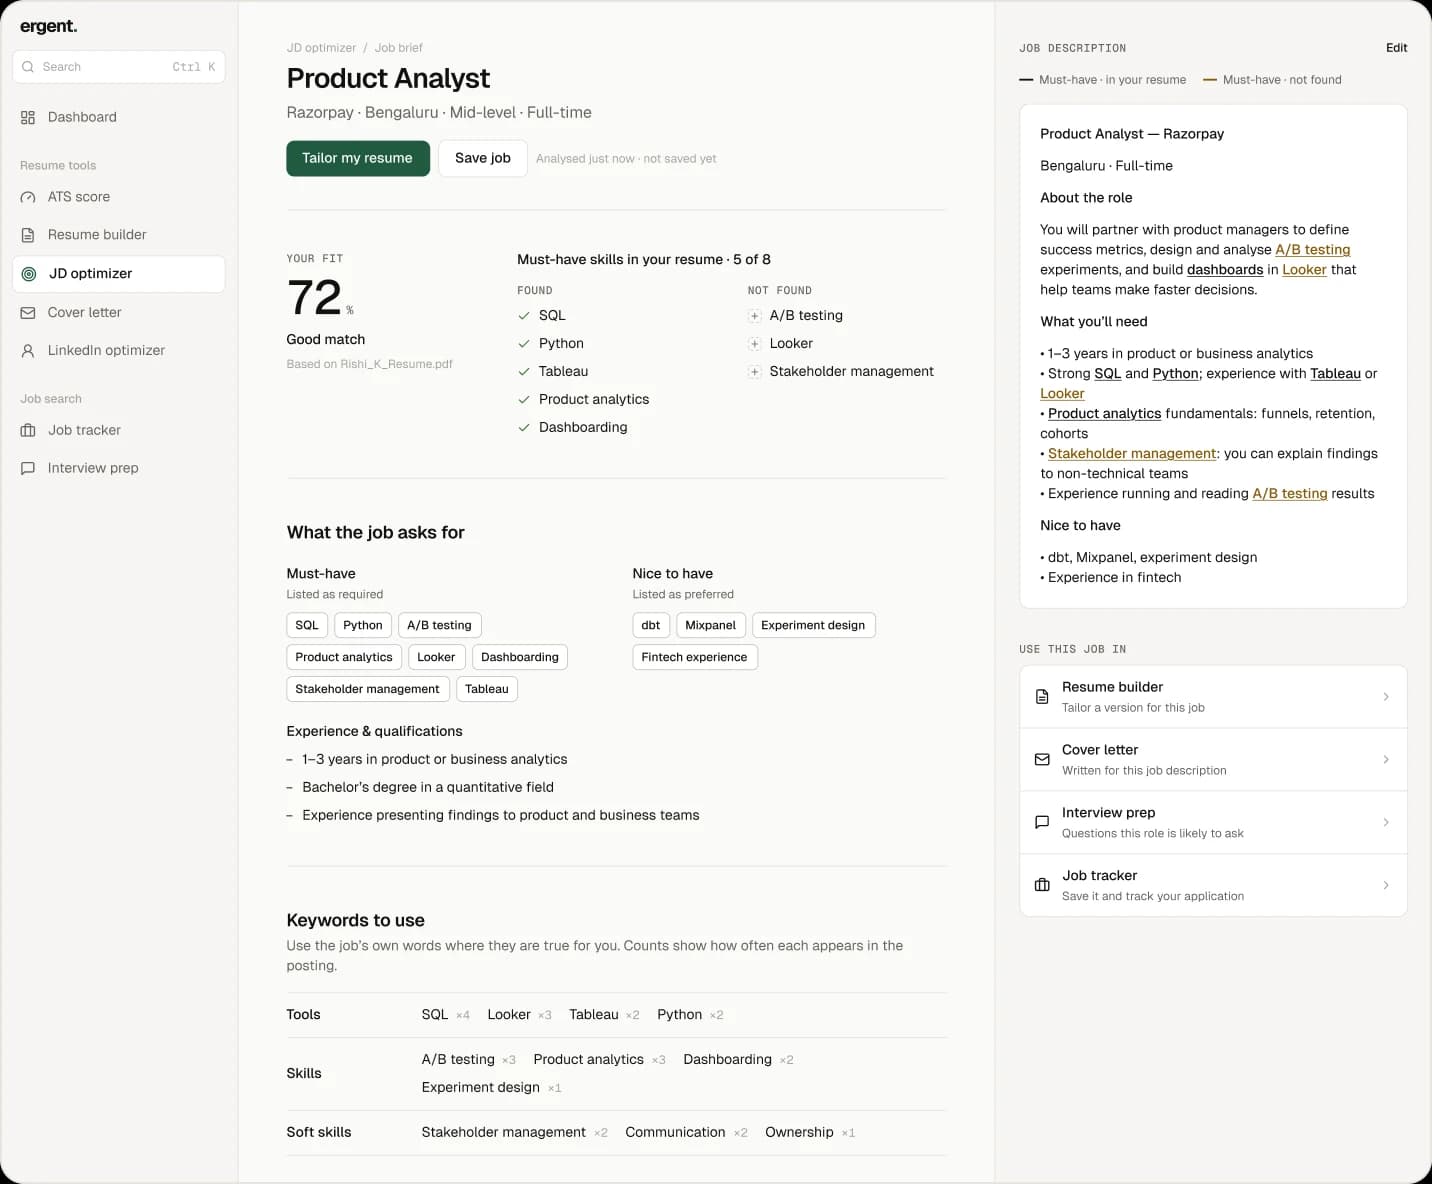Click the Experiment design nice-to-have tag

[813, 625]
